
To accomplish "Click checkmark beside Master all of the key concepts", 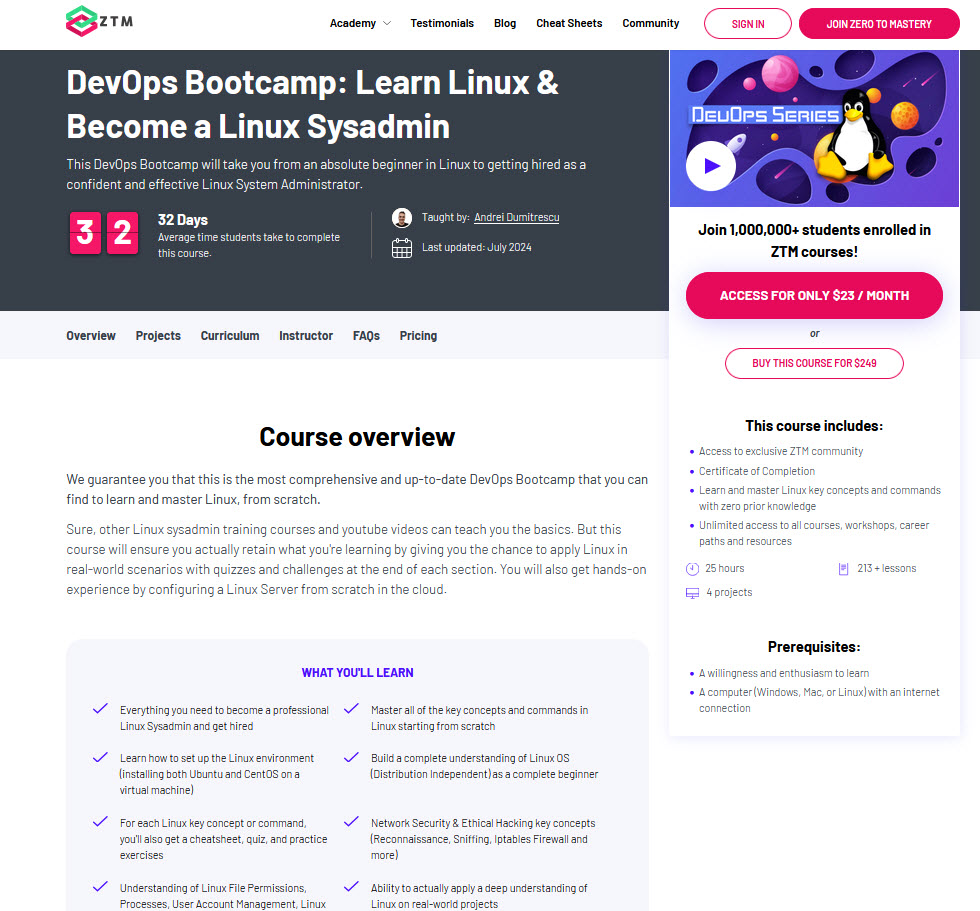I will (x=351, y=709).
